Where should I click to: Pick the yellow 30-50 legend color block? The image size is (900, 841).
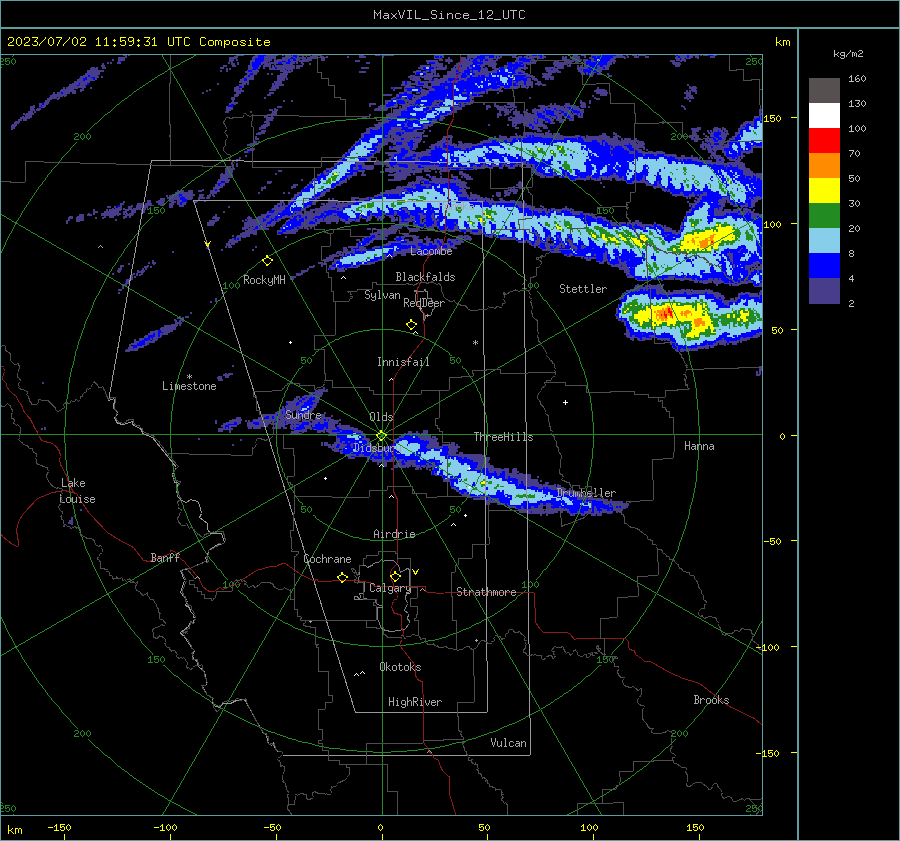point(824,191)
